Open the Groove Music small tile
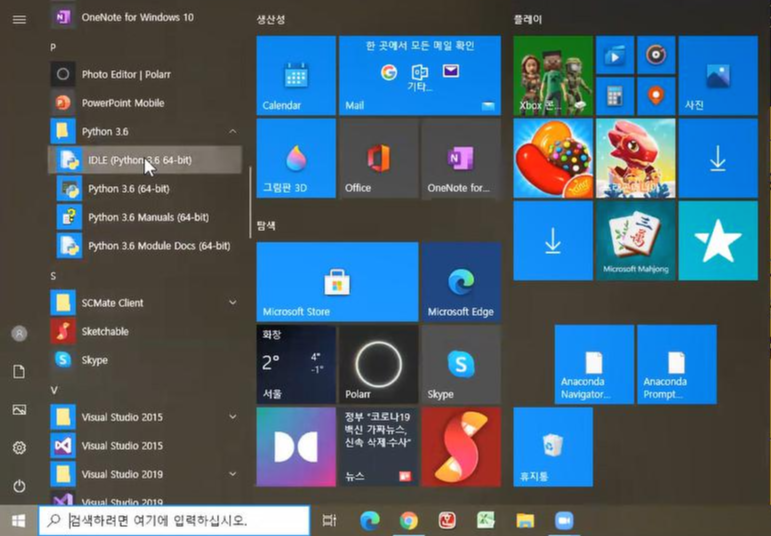Screen dimensions: 771x536 click(656, 55)
